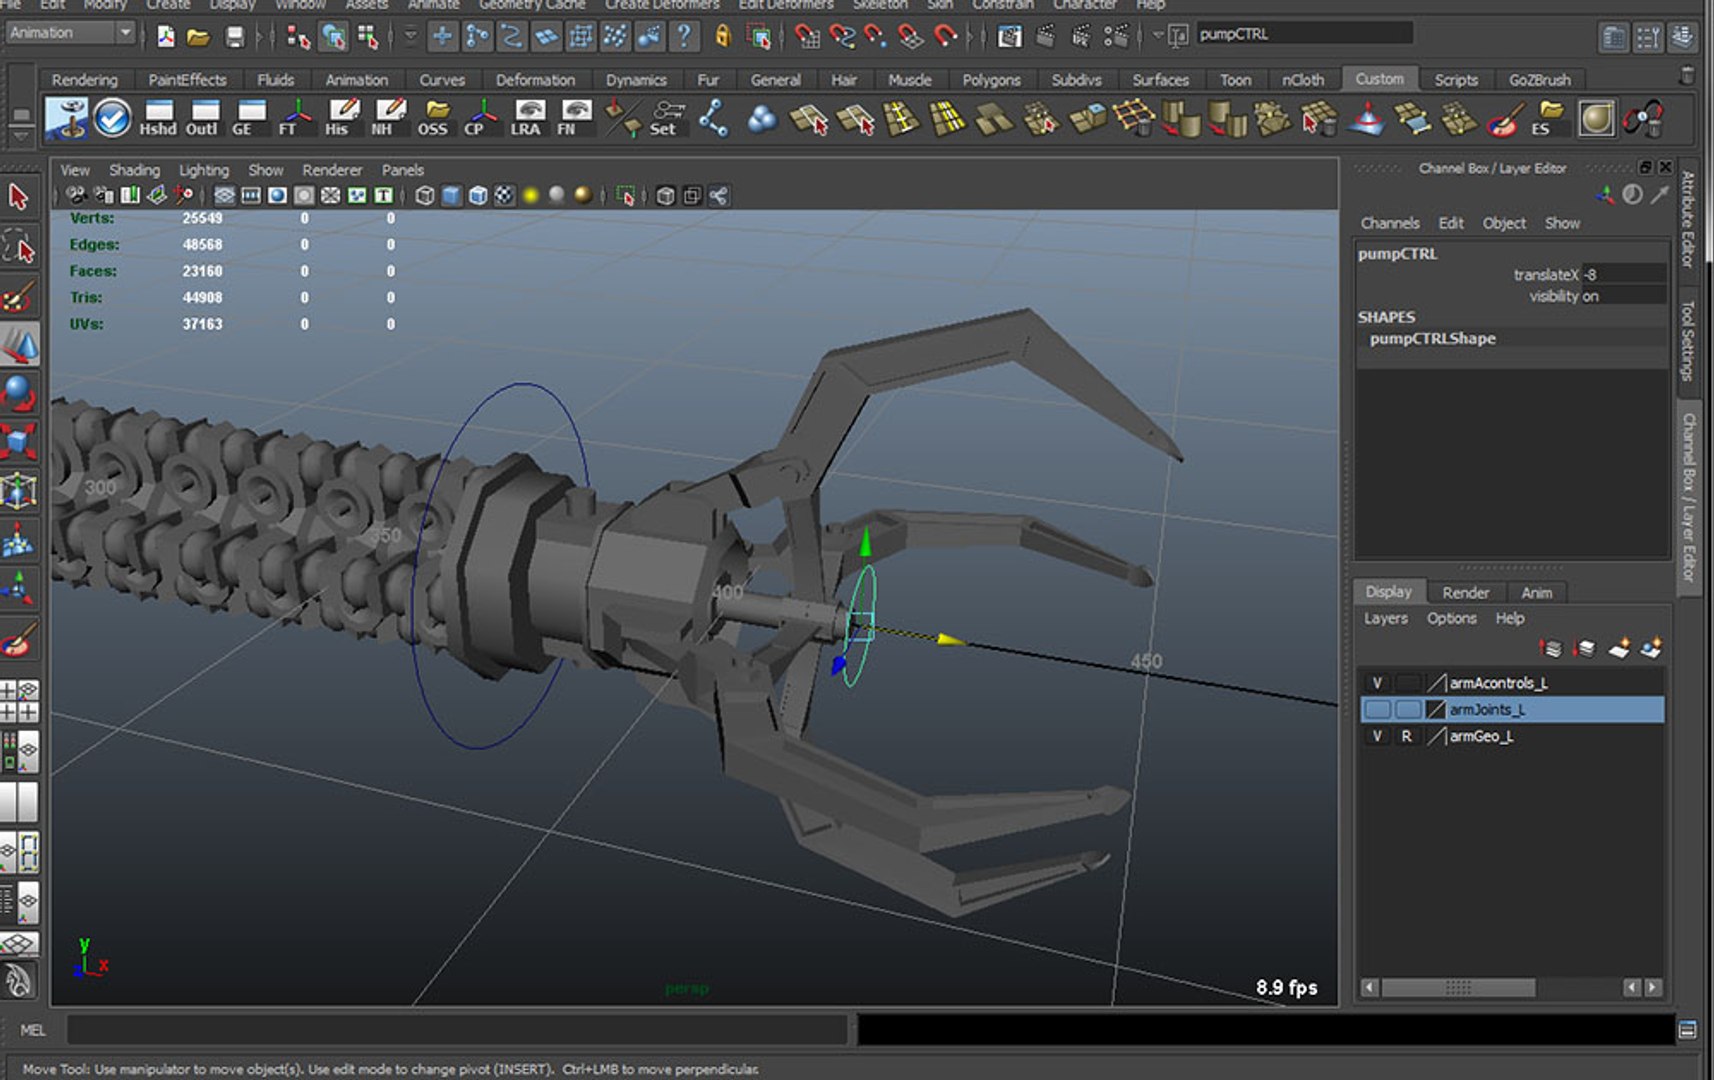Switch to the Deformation shelf tab
Image resolution: width=1714 pixels, height=1080 pixels.
[535, 80]
